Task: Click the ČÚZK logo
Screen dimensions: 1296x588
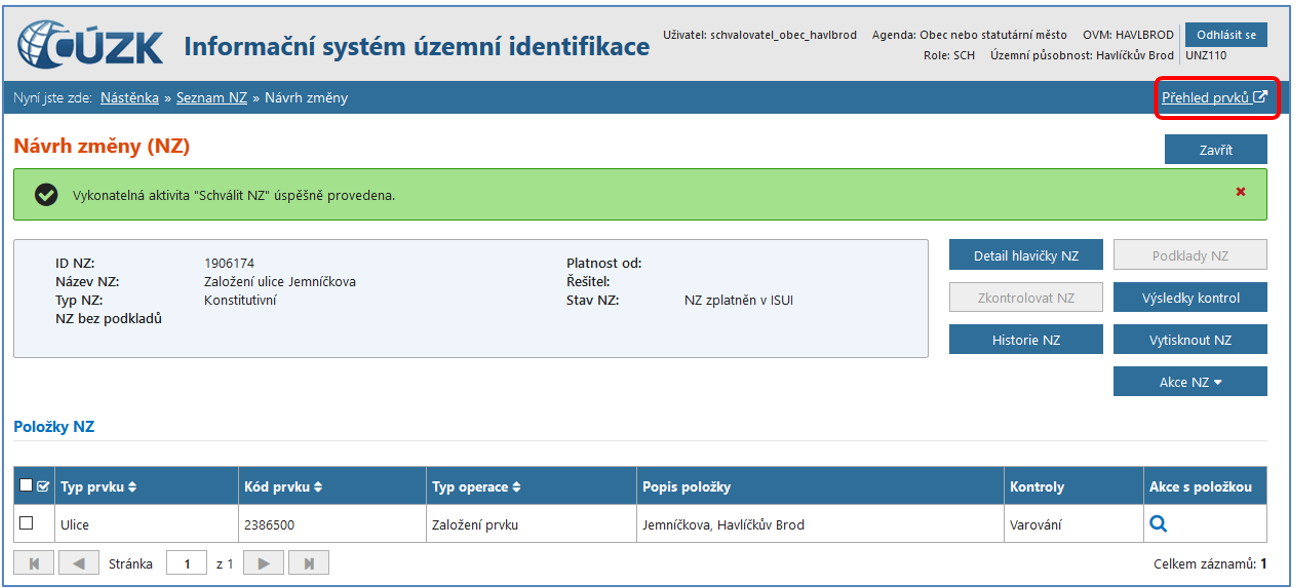Action: point(91,46)
